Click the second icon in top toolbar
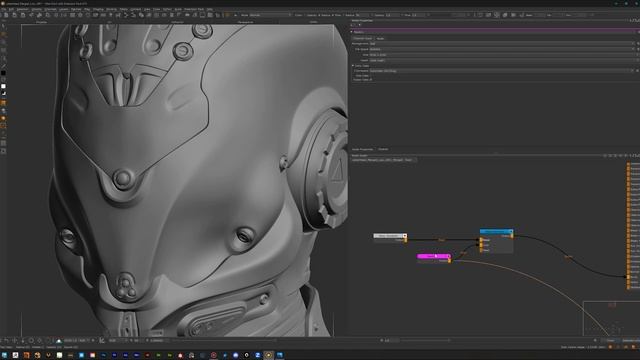The height and width of the screenshot is (360, 640). coord(14,15)
